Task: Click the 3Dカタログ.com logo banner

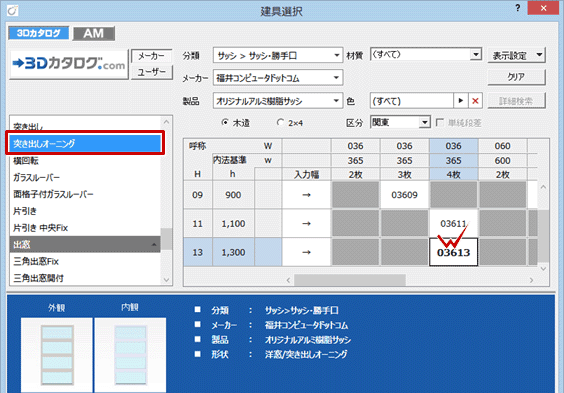Action: tap(69, 64)
